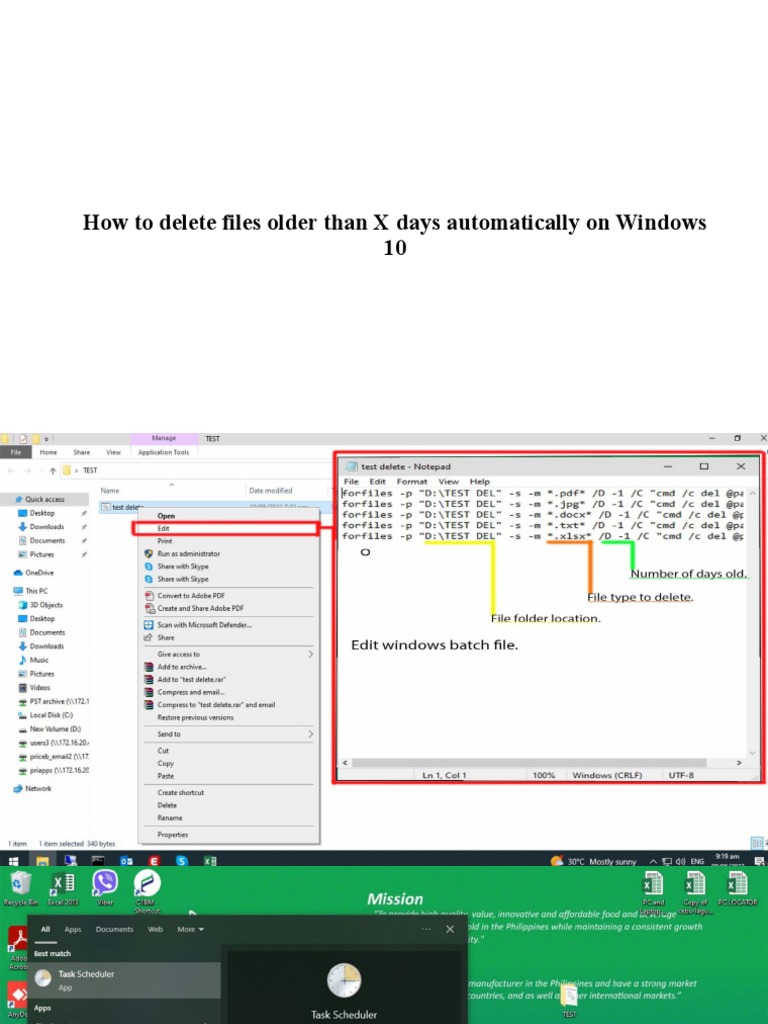Expand the Send to submenu

[229, 734]
